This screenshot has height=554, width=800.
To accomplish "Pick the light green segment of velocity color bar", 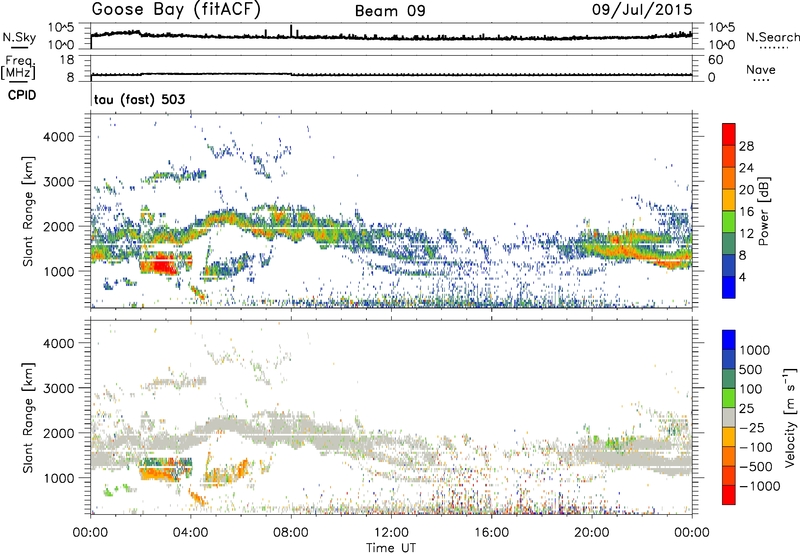I will coord(729,398).
